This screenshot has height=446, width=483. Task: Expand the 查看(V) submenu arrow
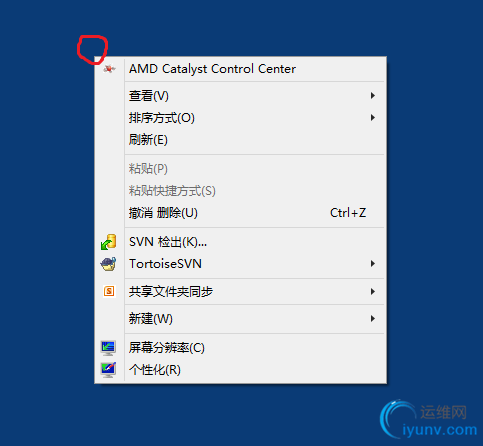[373, 96]
